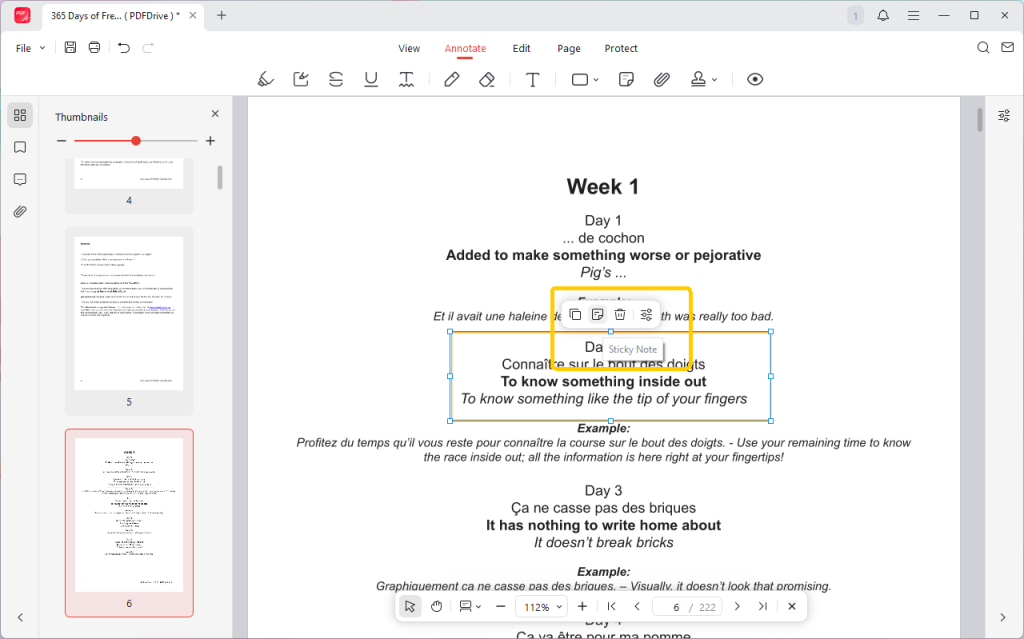Open the Protect tab
The height and width of the screenshot is (639, 1024).
621,48
